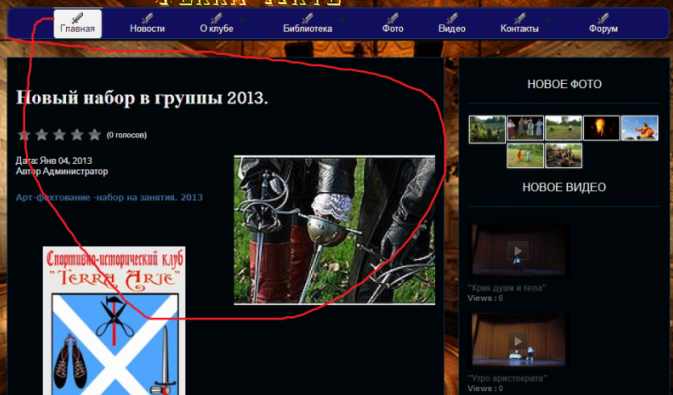Rate the article three stars

point(59,135)
